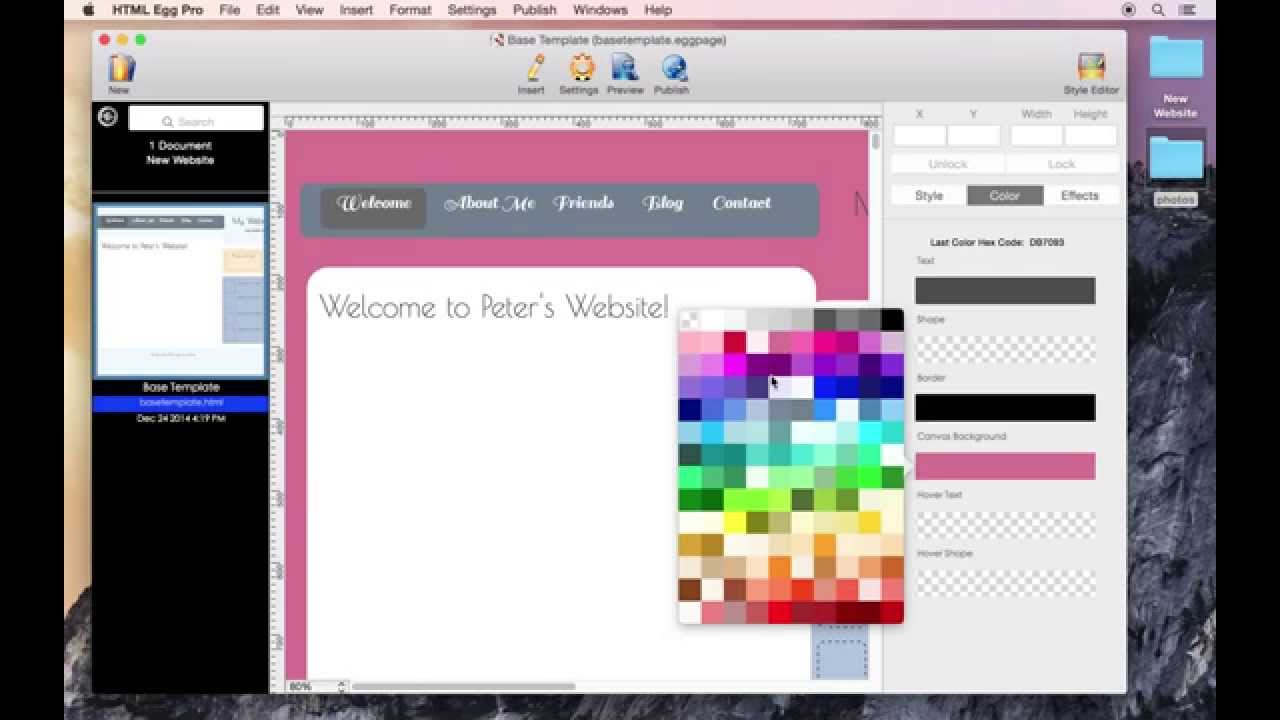1280x720 pixels.
Task: Switch to the Style tab
Action: (927, 195)
